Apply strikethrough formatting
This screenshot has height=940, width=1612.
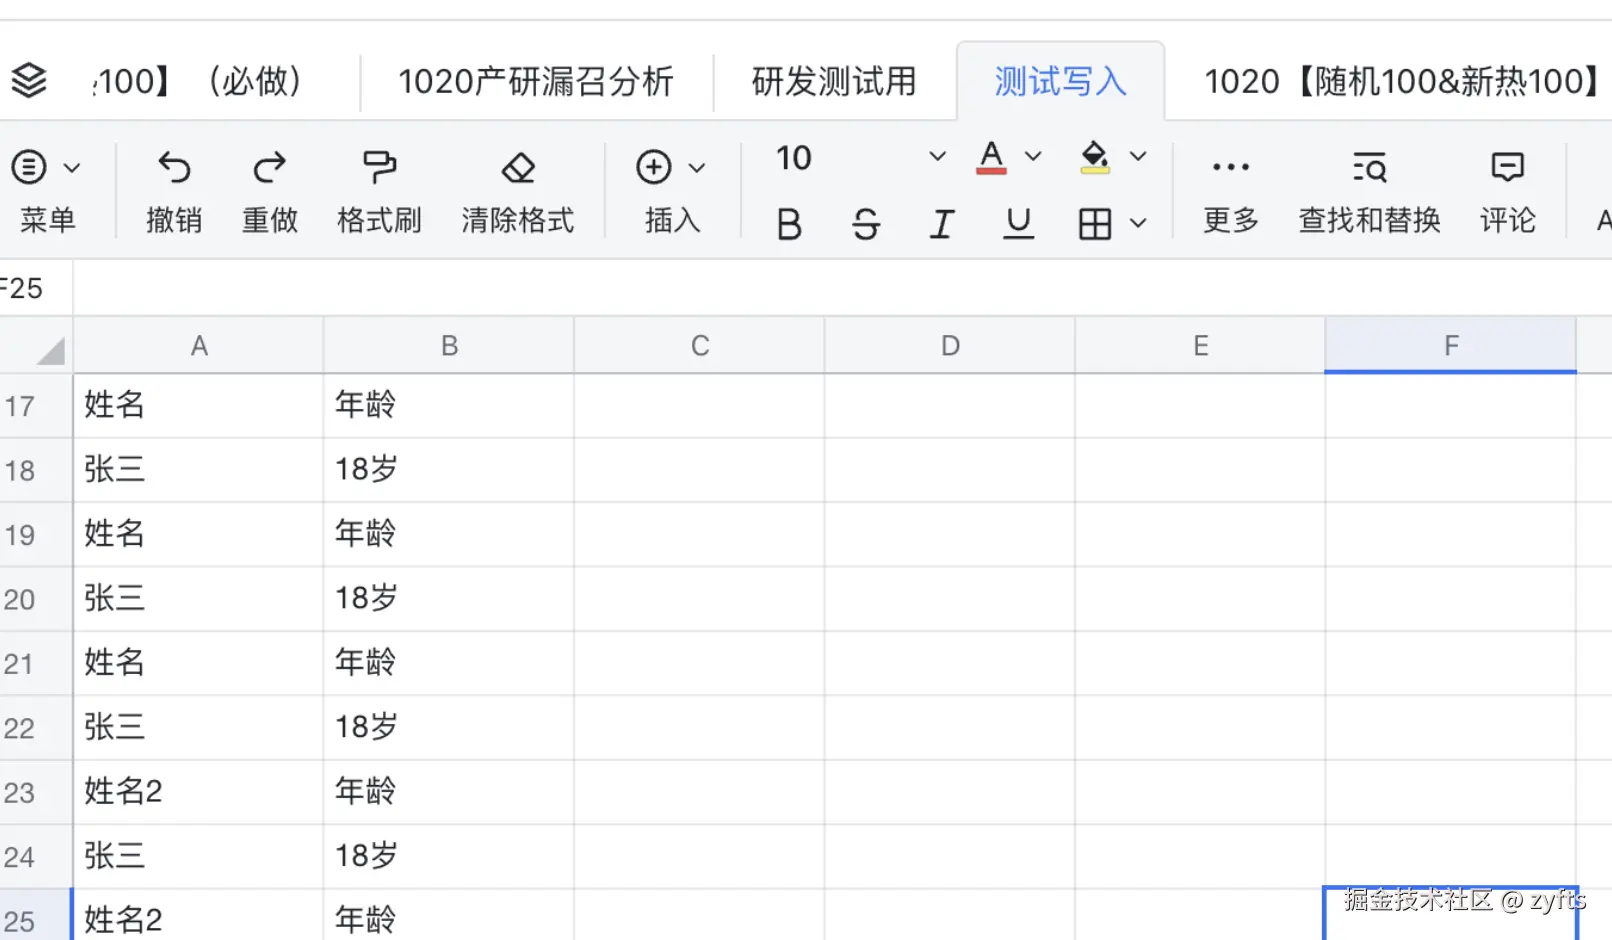(865, 223)
